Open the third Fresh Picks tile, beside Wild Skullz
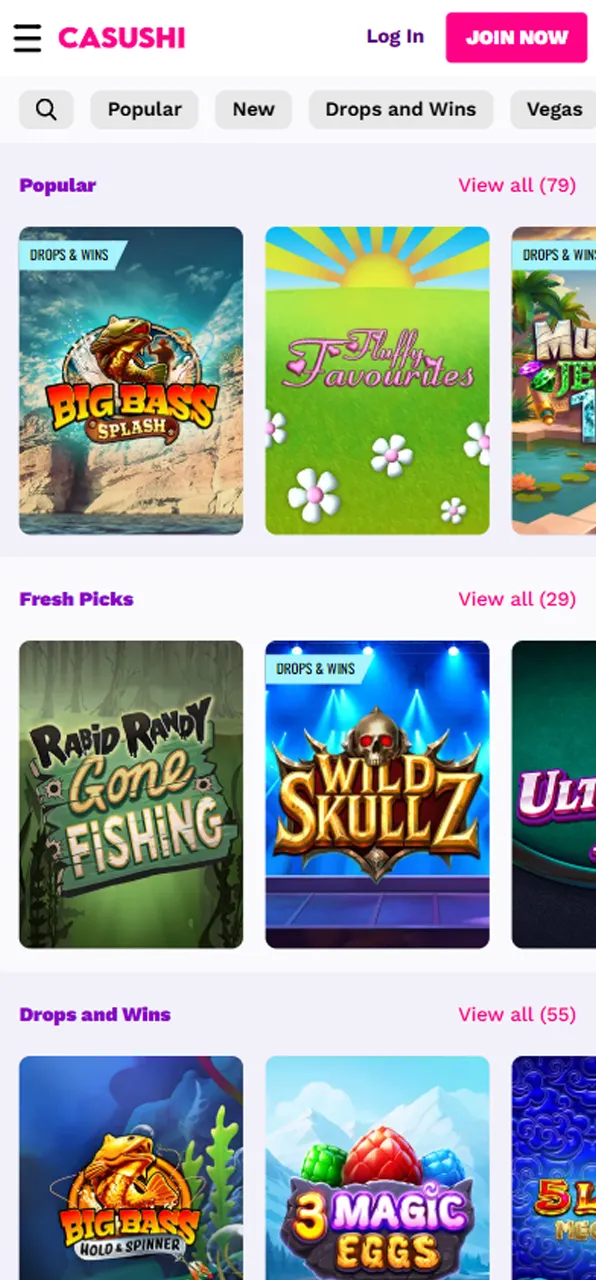 (554, 795)
